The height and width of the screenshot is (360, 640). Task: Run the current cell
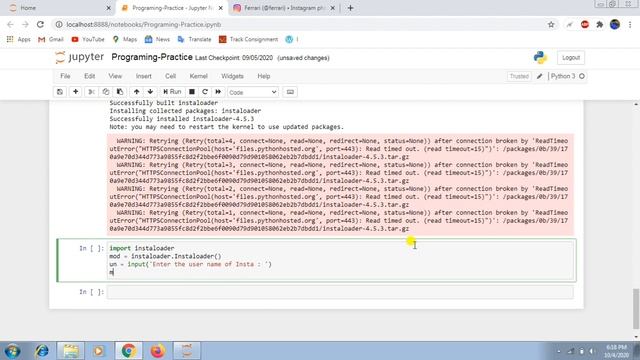point(172,92)
